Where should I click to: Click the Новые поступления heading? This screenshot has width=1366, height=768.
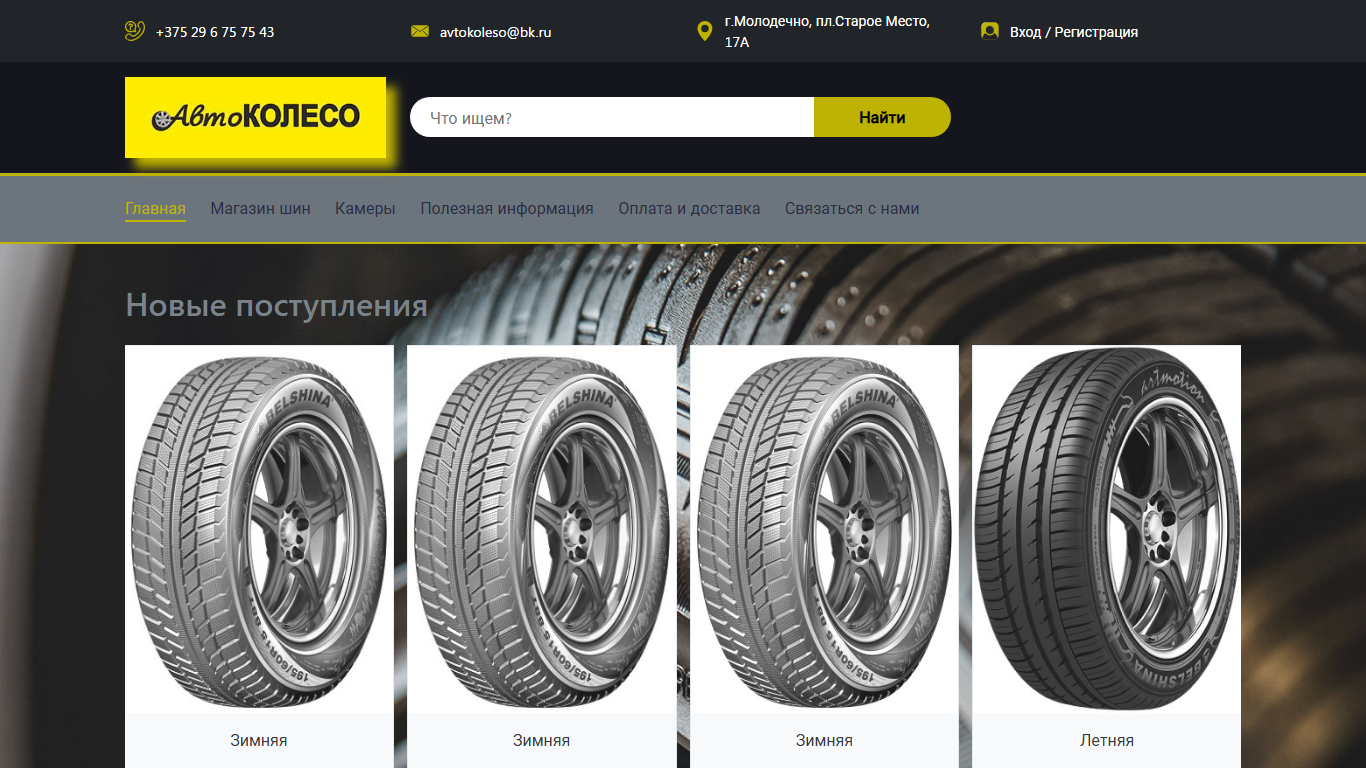point(276,305)
